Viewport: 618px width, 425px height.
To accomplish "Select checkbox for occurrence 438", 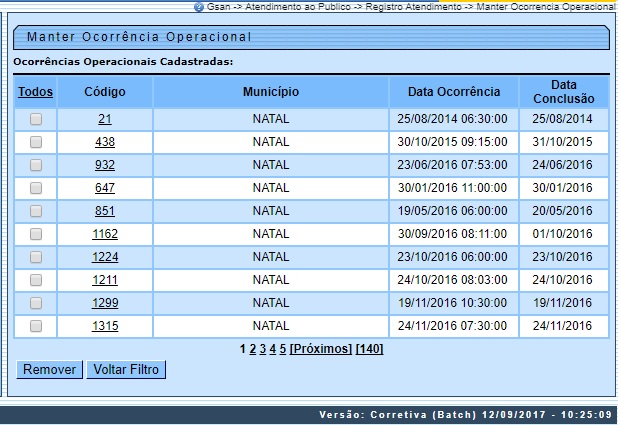I will 36,142.
